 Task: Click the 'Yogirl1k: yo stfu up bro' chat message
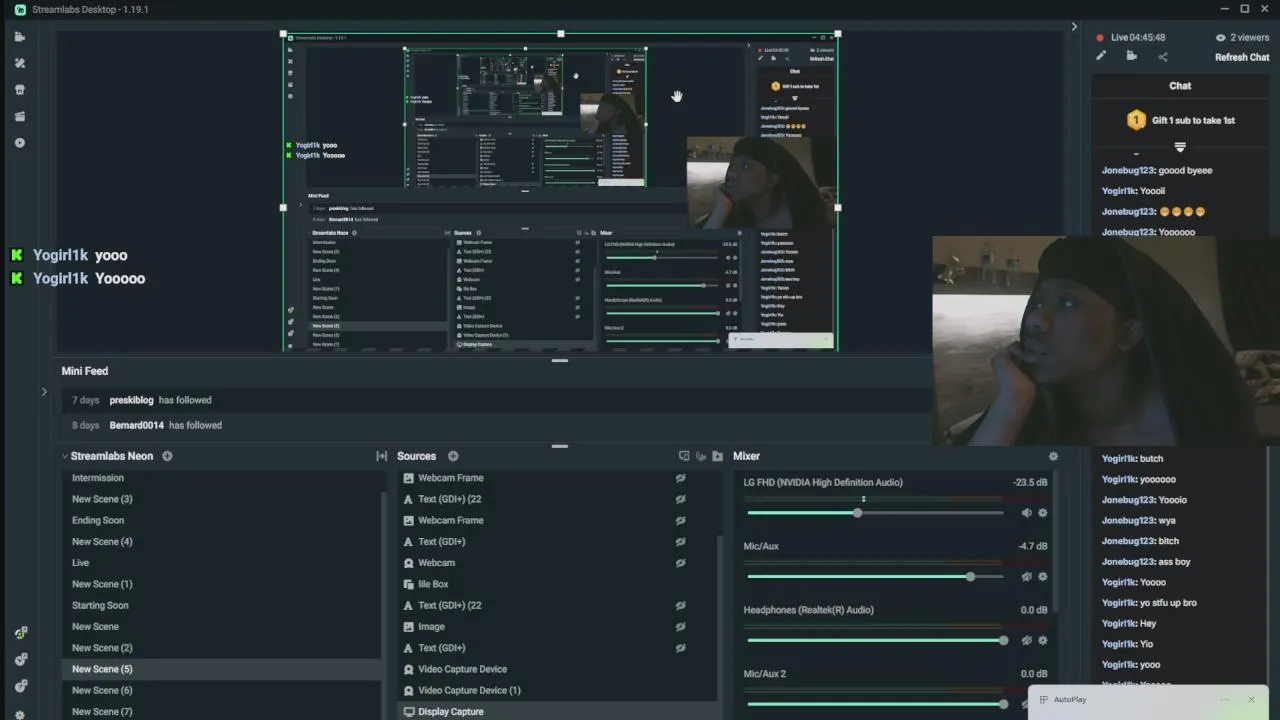click(x=1149, y=603)
